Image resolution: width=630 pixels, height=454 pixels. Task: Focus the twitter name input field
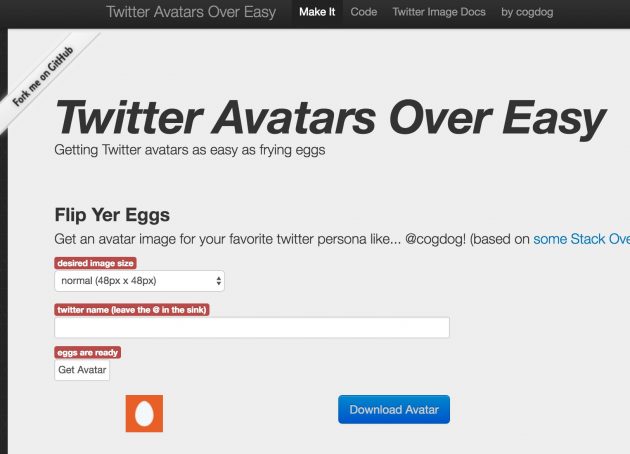[x=252, y=327]
